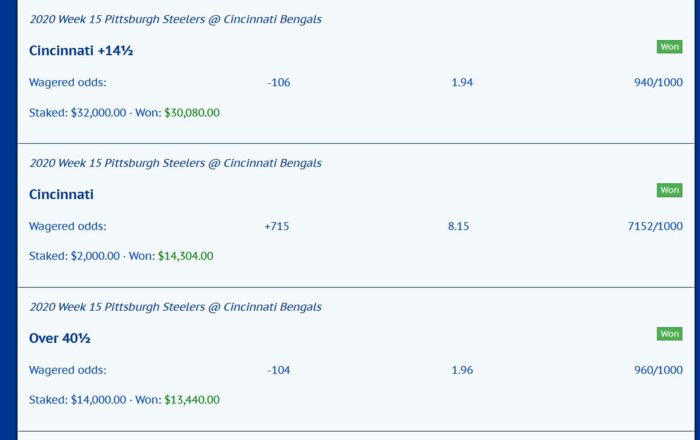Image resolution: width=700 pixels, height=440 pixels.
Task: Click the $13,440.00 winnings amount
Action: click(192, 400)
